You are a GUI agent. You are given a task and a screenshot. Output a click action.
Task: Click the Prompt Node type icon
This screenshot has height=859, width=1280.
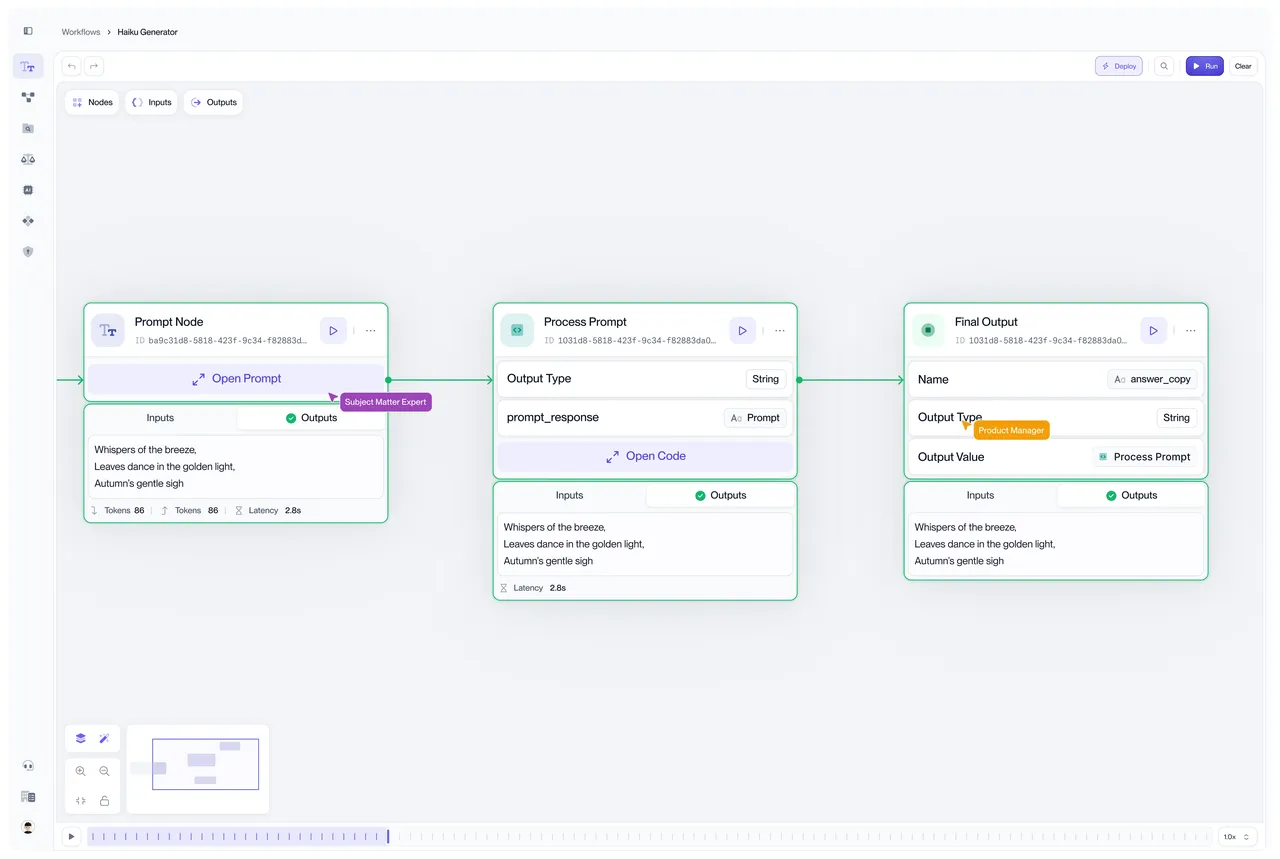point(108,330)
